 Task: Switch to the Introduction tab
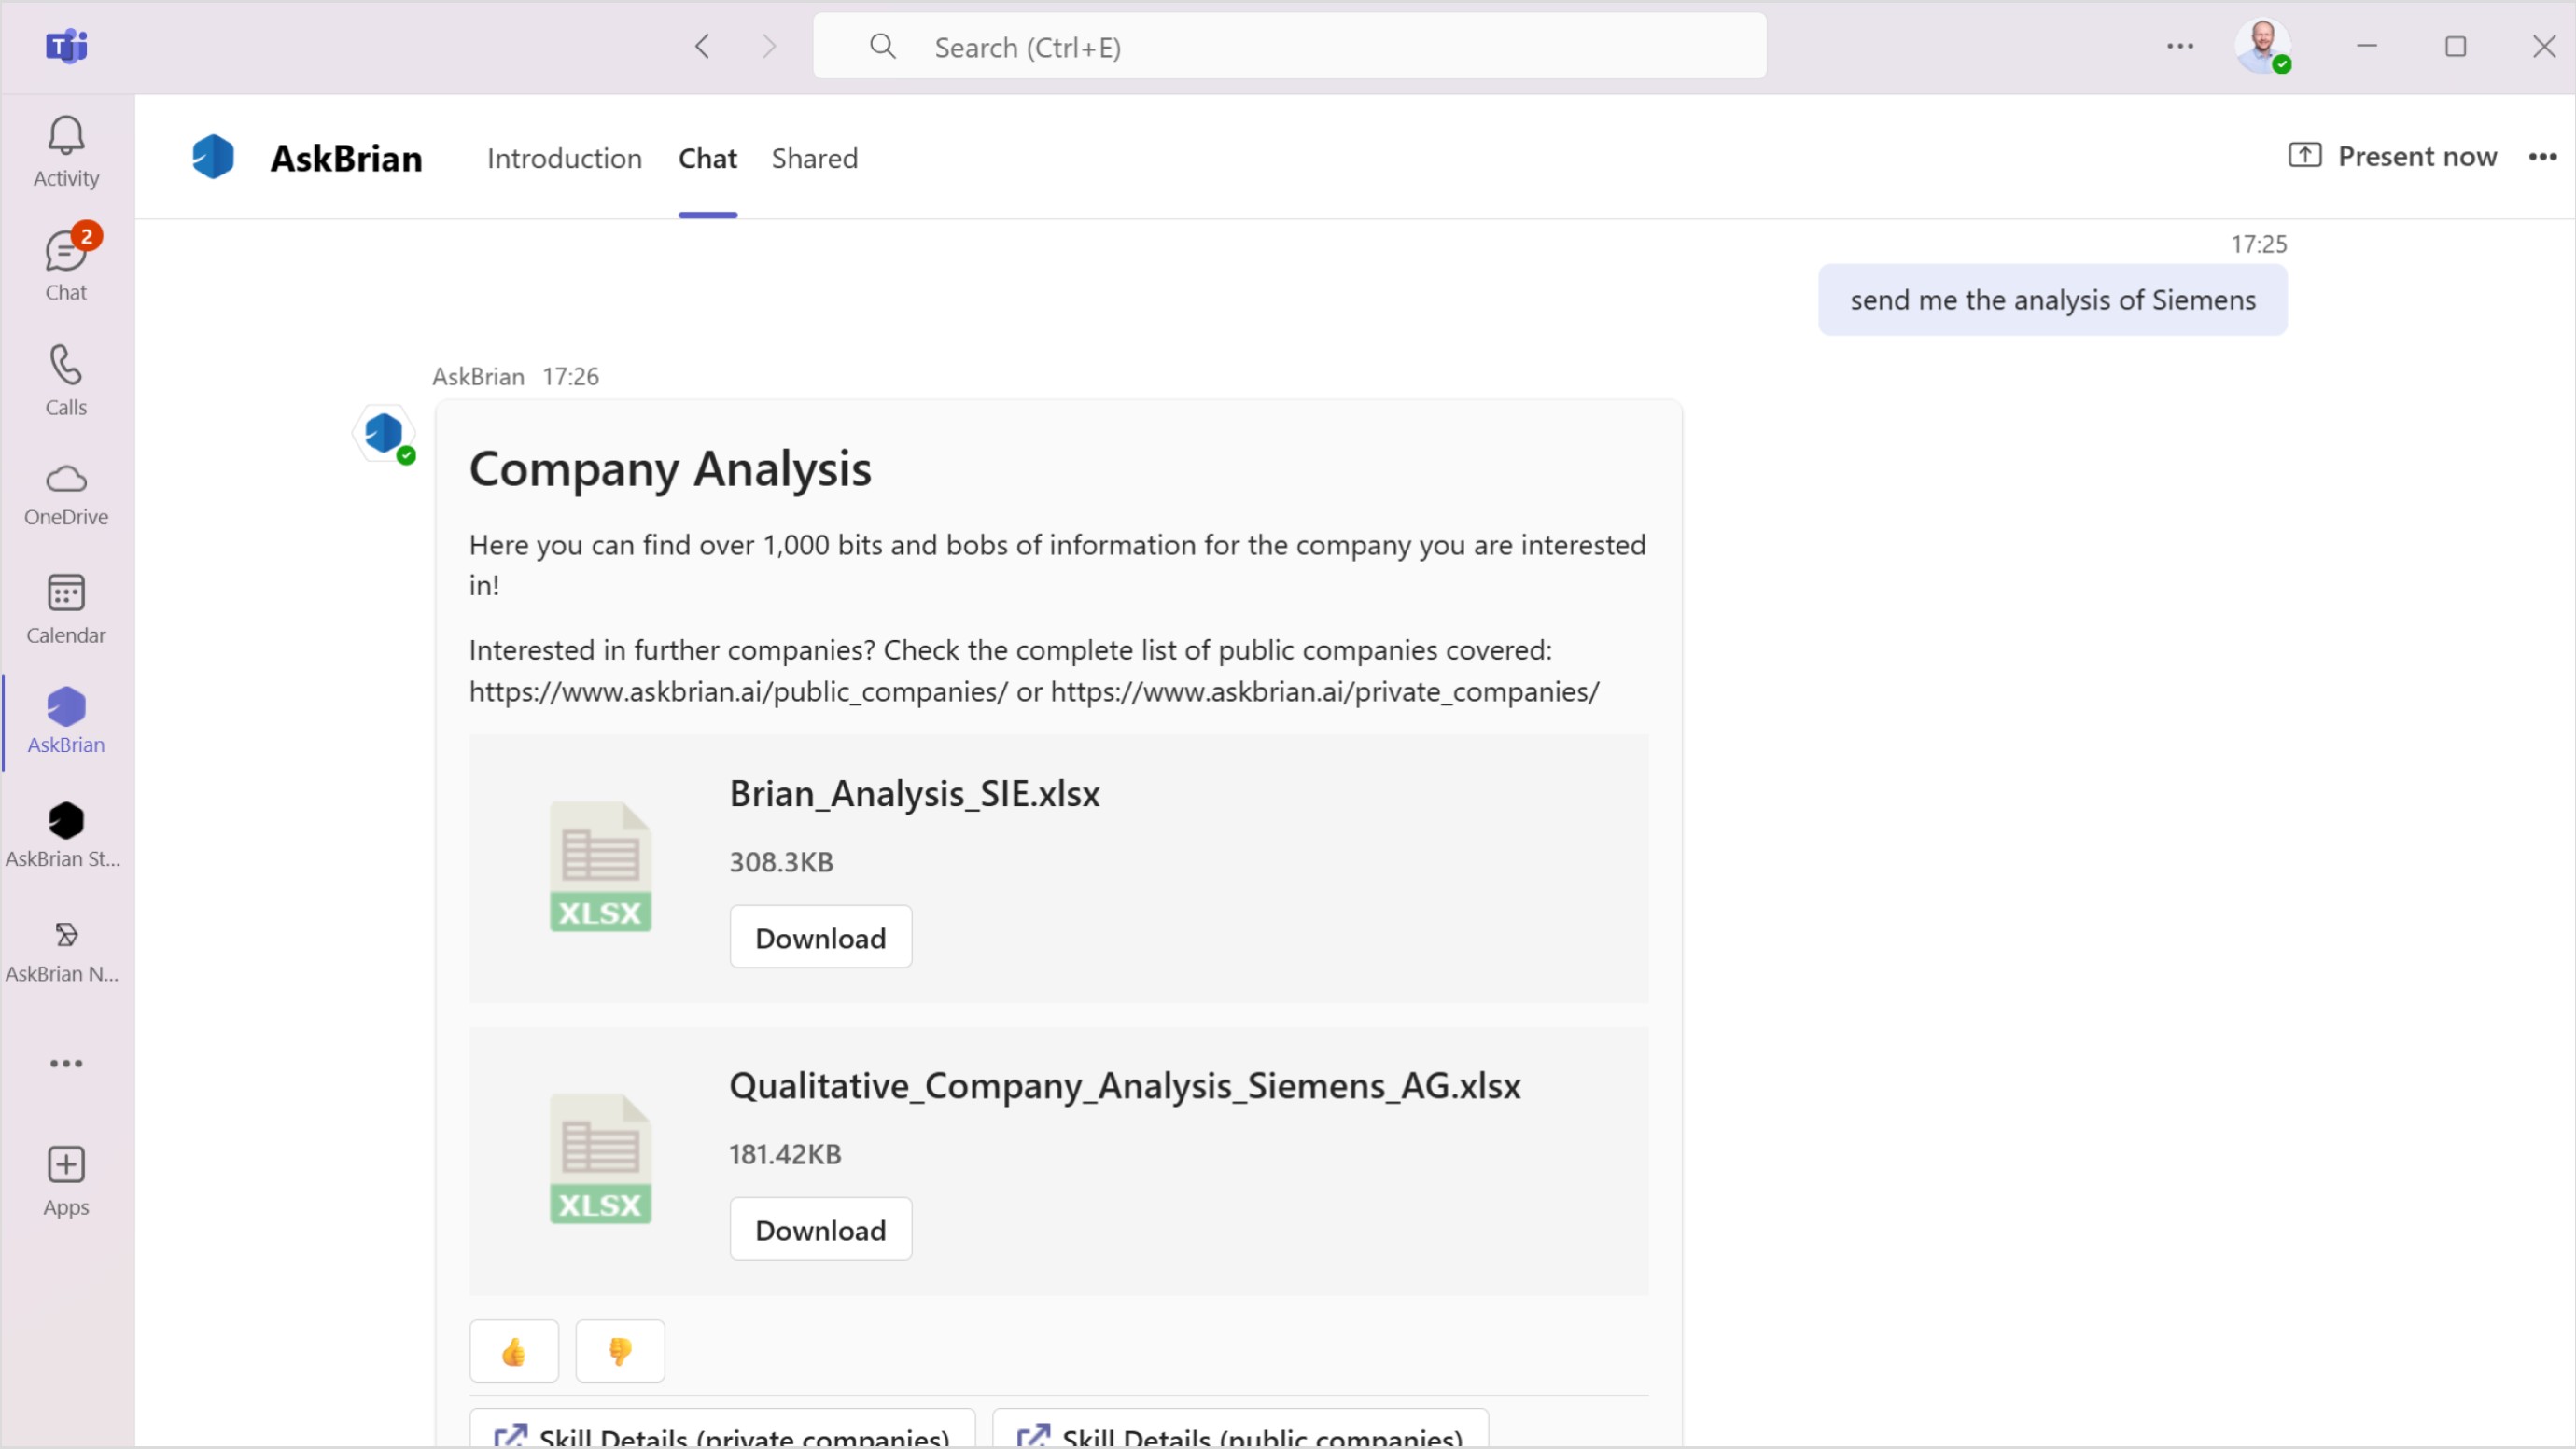564,158
